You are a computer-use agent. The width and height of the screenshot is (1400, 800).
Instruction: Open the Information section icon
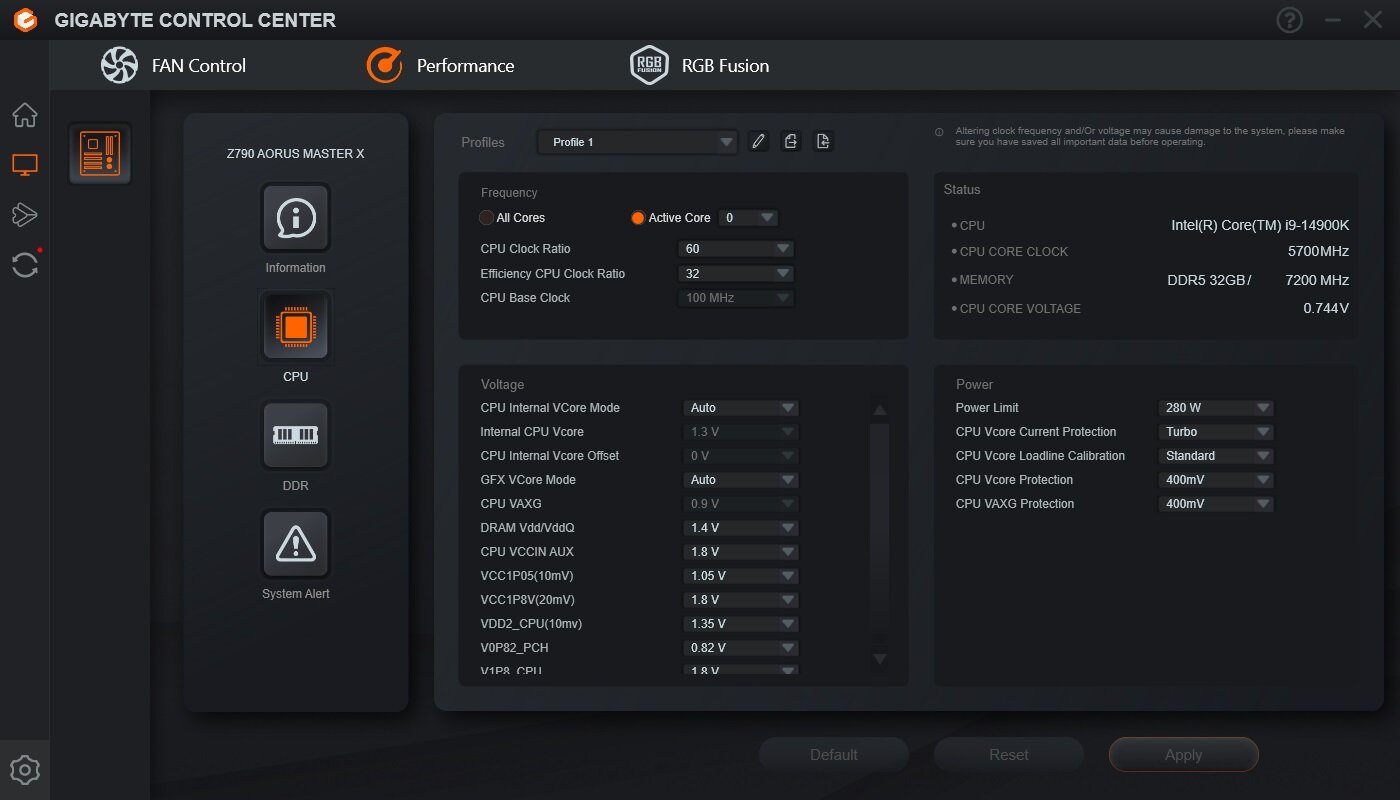pos(295,217)
